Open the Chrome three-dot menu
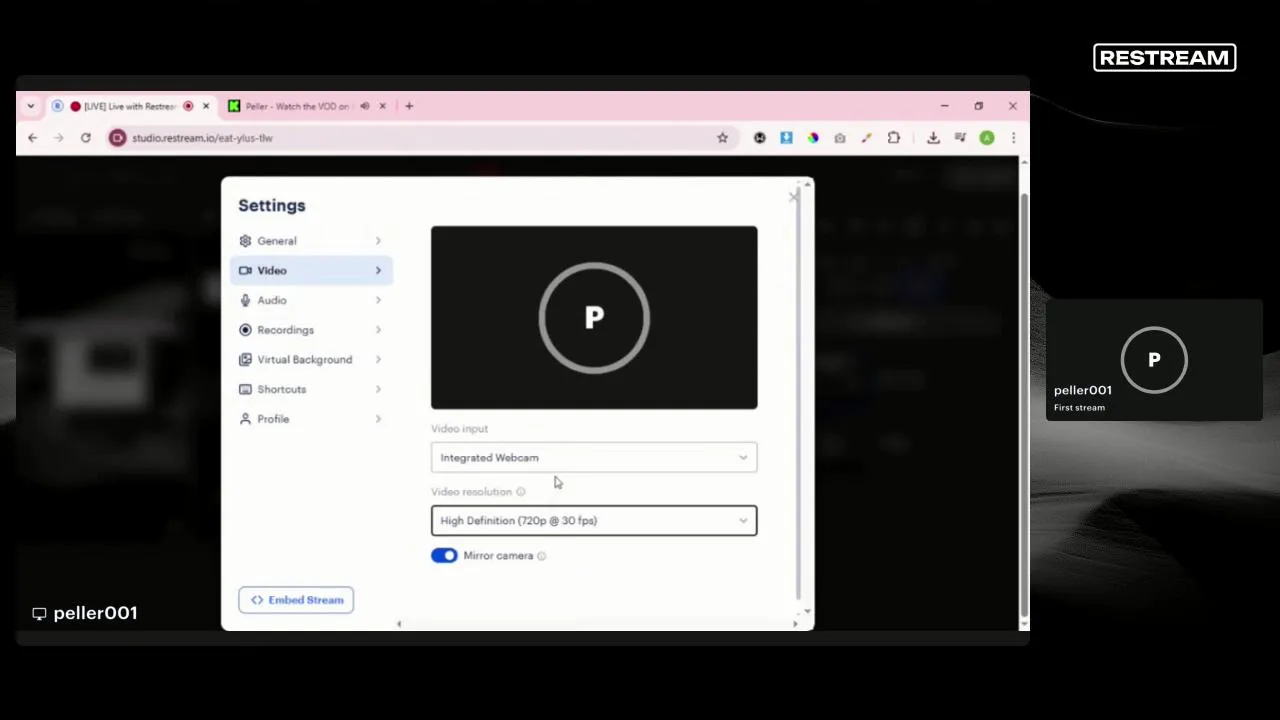Viewport: 1280px width, 720px height. point(1013,138)
